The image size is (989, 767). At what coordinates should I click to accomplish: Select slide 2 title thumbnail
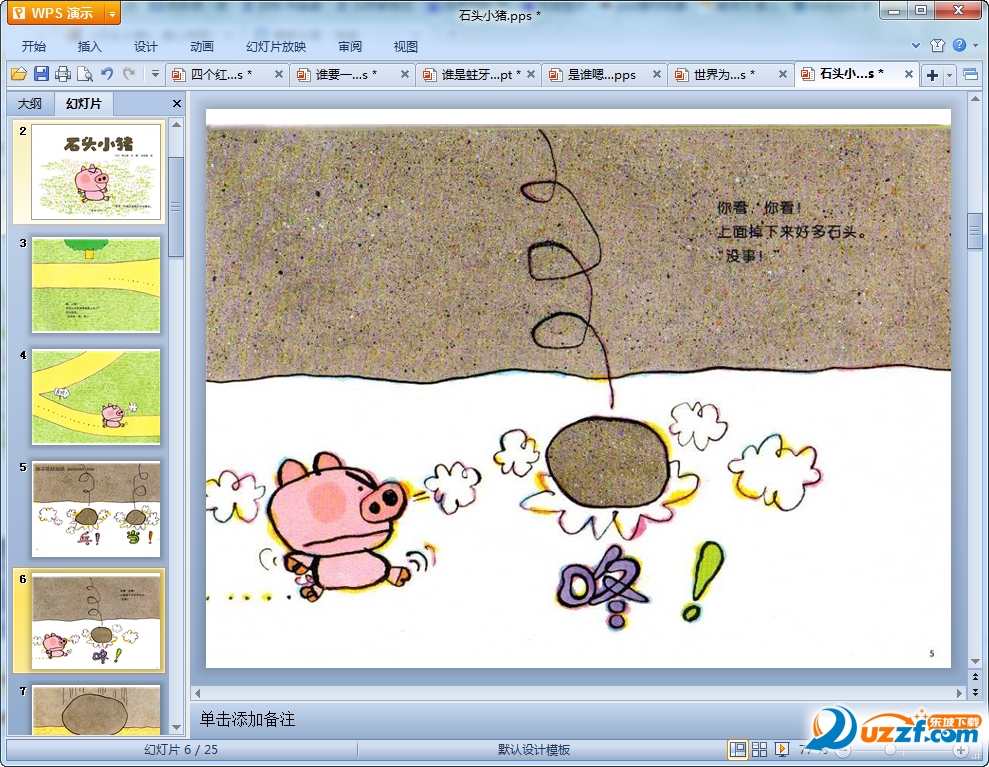point(96,172)
